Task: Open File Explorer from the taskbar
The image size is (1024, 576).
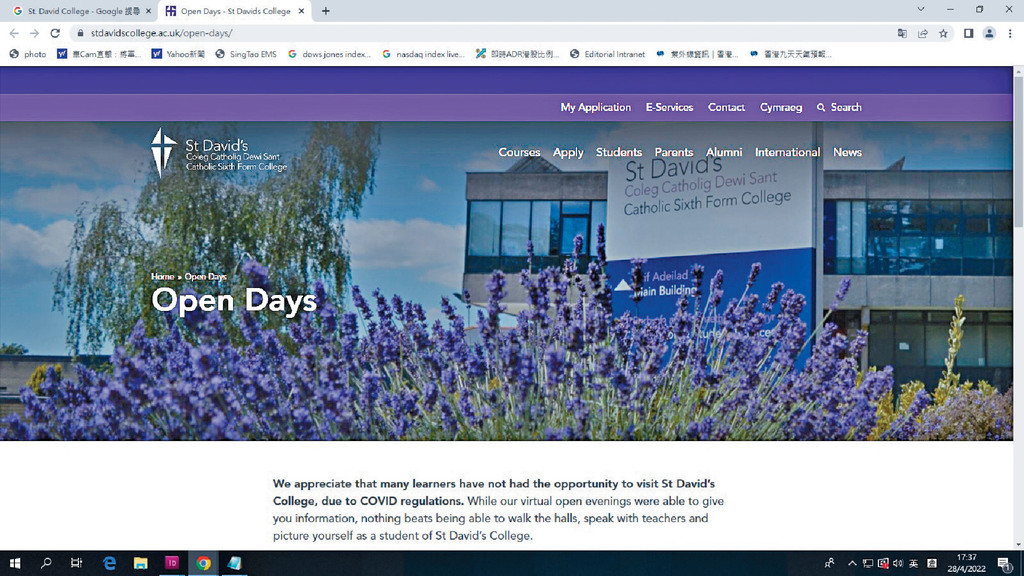Action: pos(140,563)
